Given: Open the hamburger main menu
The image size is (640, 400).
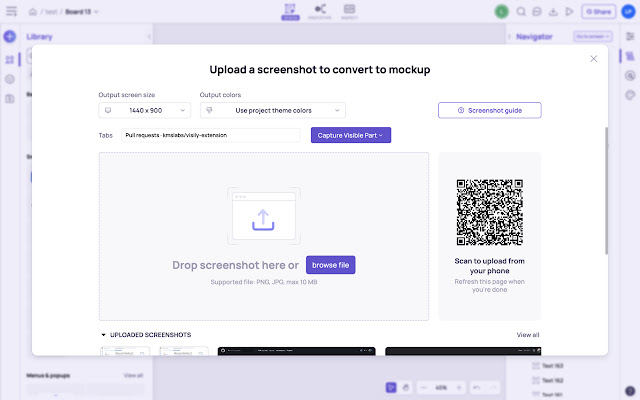Looking at the screenshot, I should [11, 11].
